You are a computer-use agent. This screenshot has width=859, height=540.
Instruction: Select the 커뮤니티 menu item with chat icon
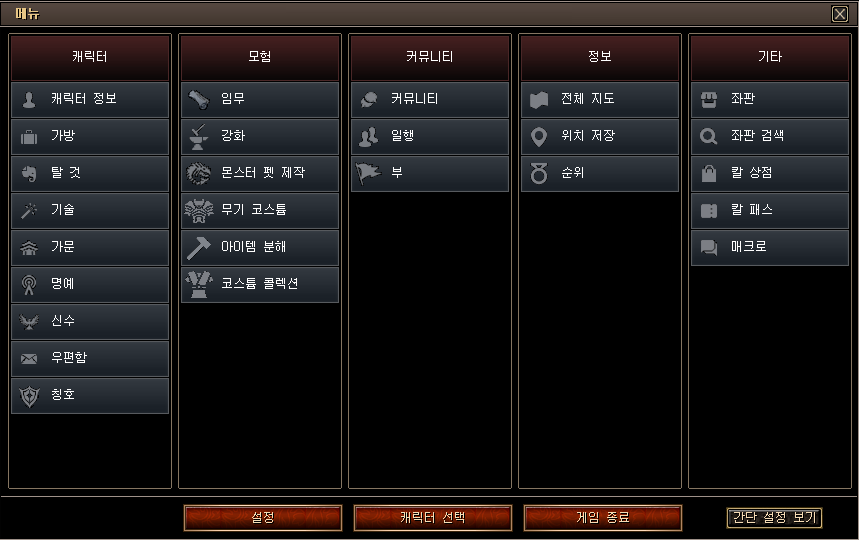point(430,100)
